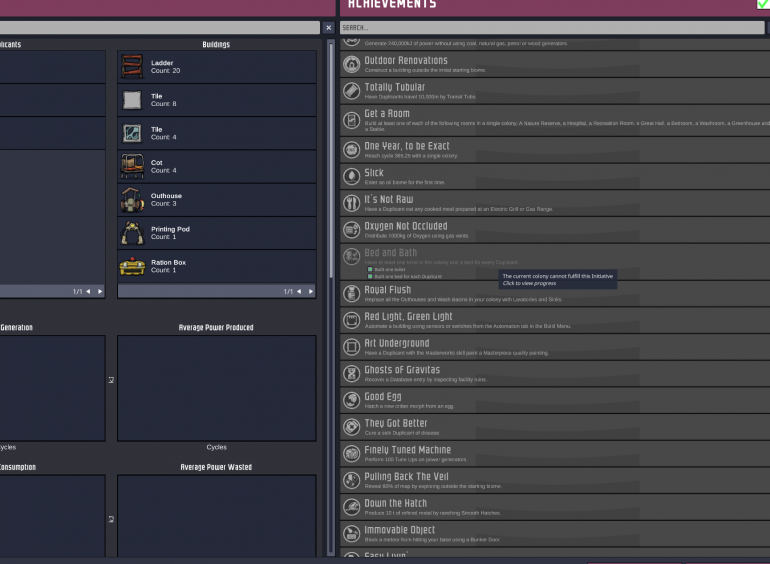The height and width of the screenshot is (564, 770).
Task: Click the Achievements search field
Action: pos(552,27)
